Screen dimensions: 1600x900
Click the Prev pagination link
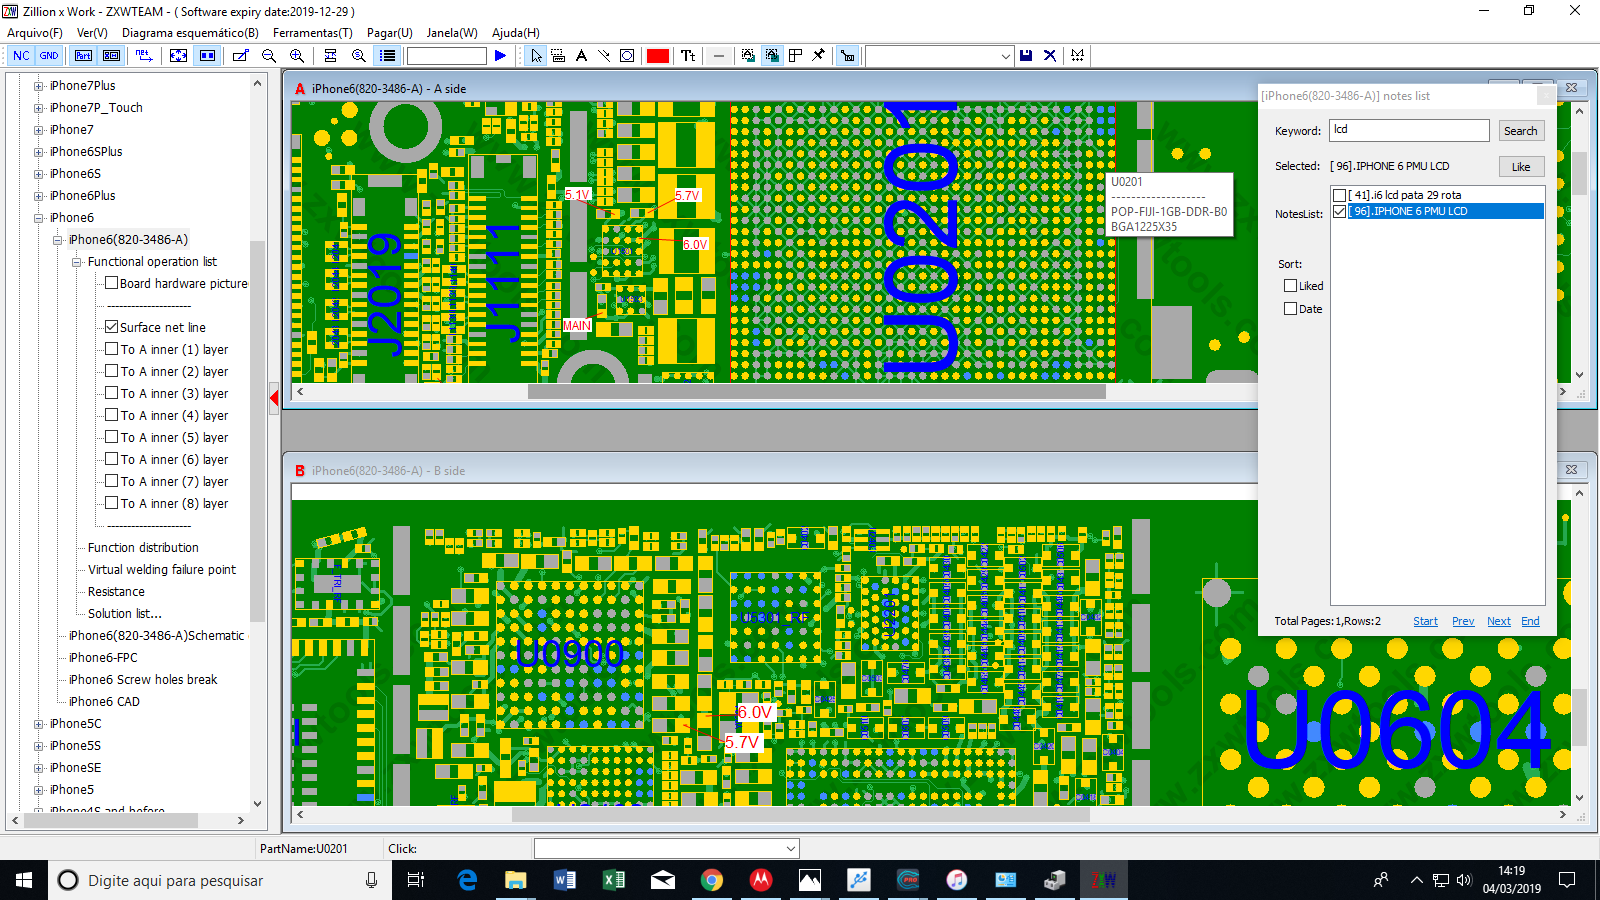[x=1463, y=621]
